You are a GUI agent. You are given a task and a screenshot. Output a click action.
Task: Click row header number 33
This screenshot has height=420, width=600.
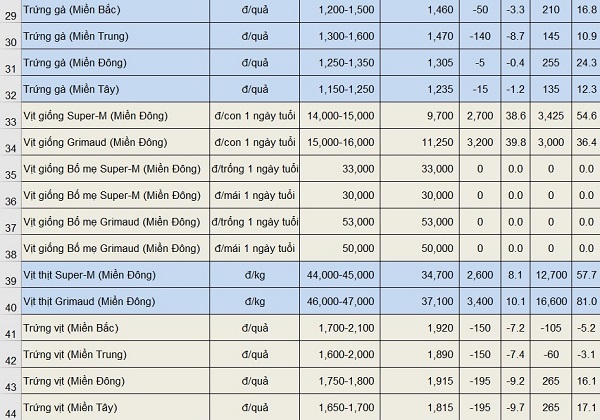10,121
